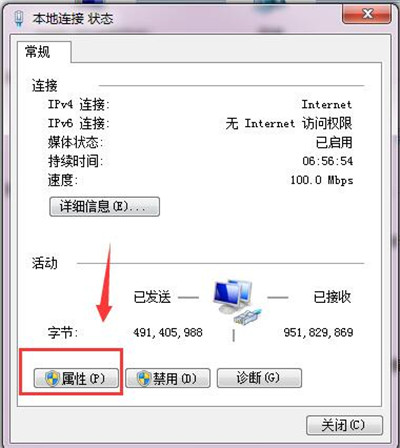Open 详细信息(E)... connection details

tap(104, 207)
